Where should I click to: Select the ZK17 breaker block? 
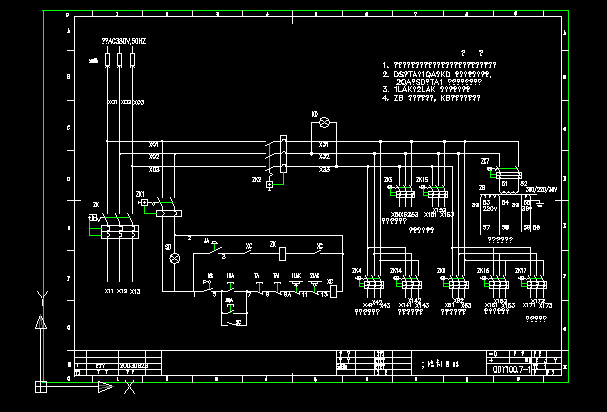[x=537, y=285]
